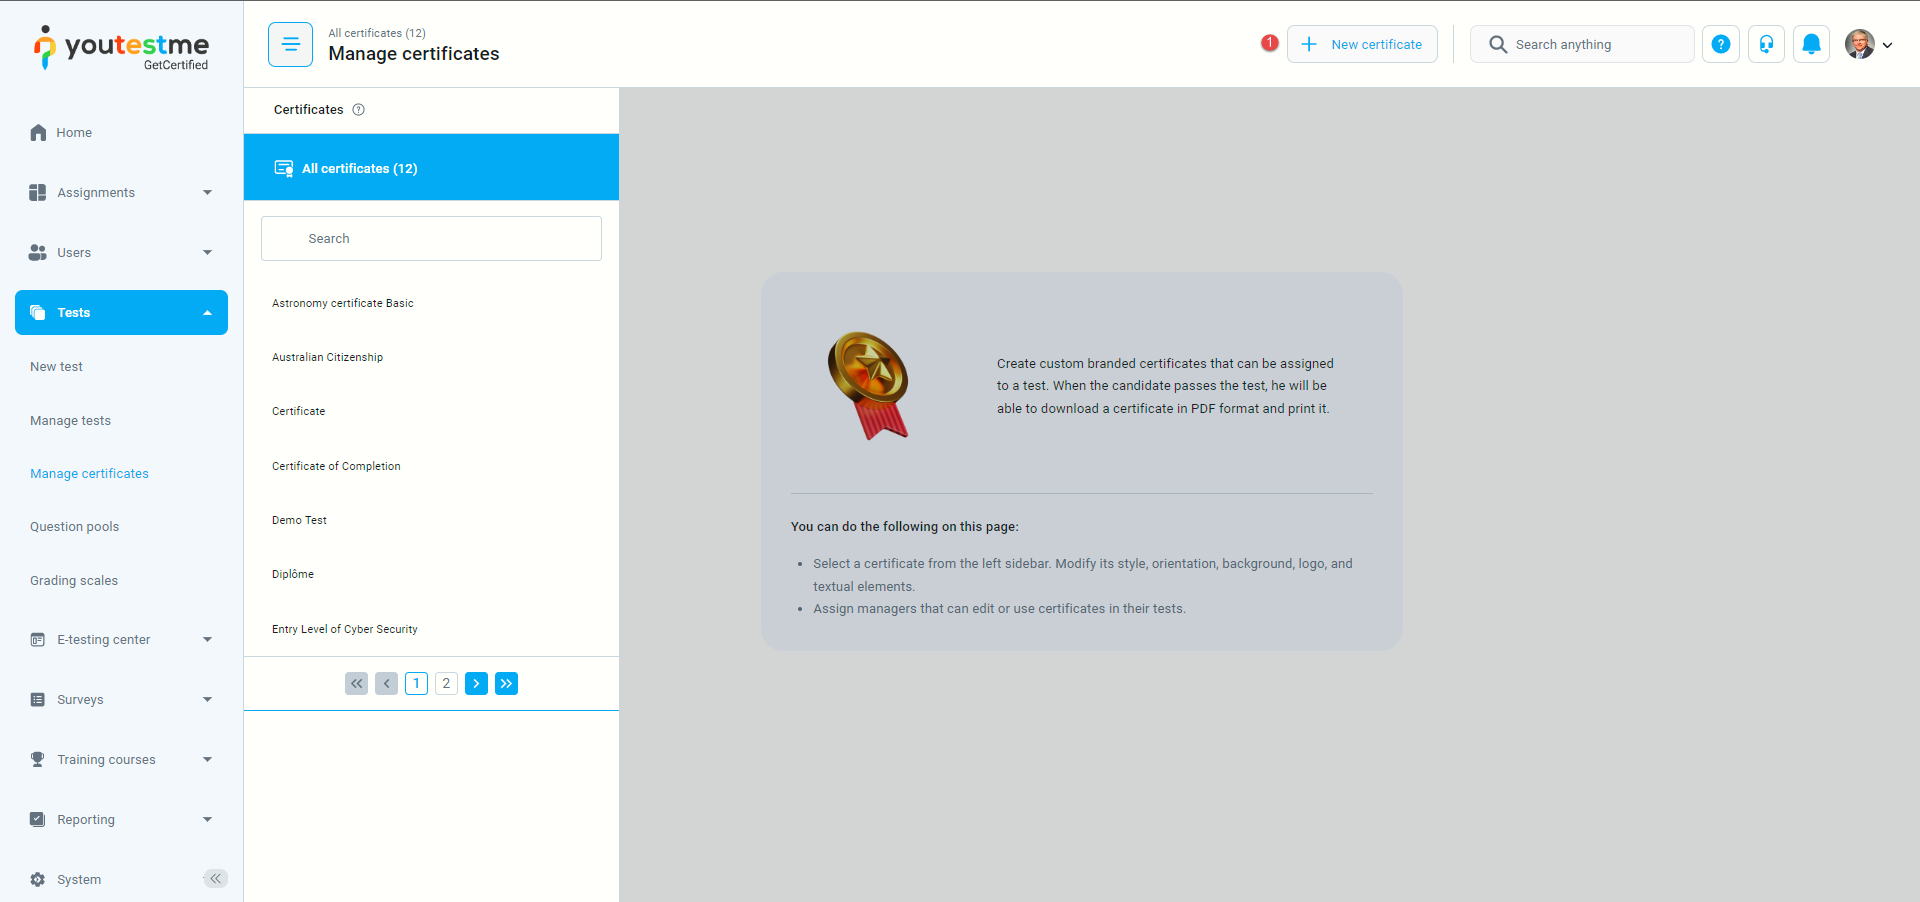Go to the next certificates page
Viewport: 1920px width, 902px height.
pyautogui.click(x=477, y=684)
